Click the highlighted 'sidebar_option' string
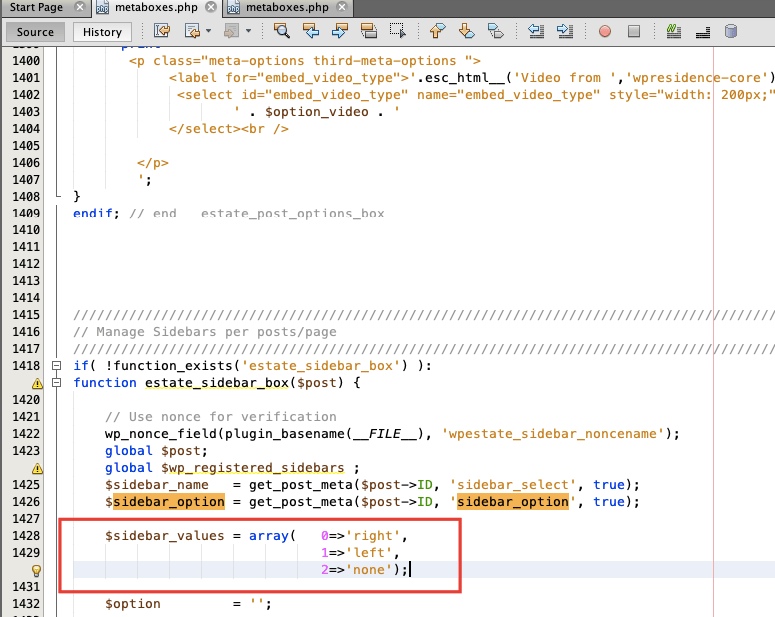This screenshot has width=775, height=617. pyautogui.click(x=513, y=502)
